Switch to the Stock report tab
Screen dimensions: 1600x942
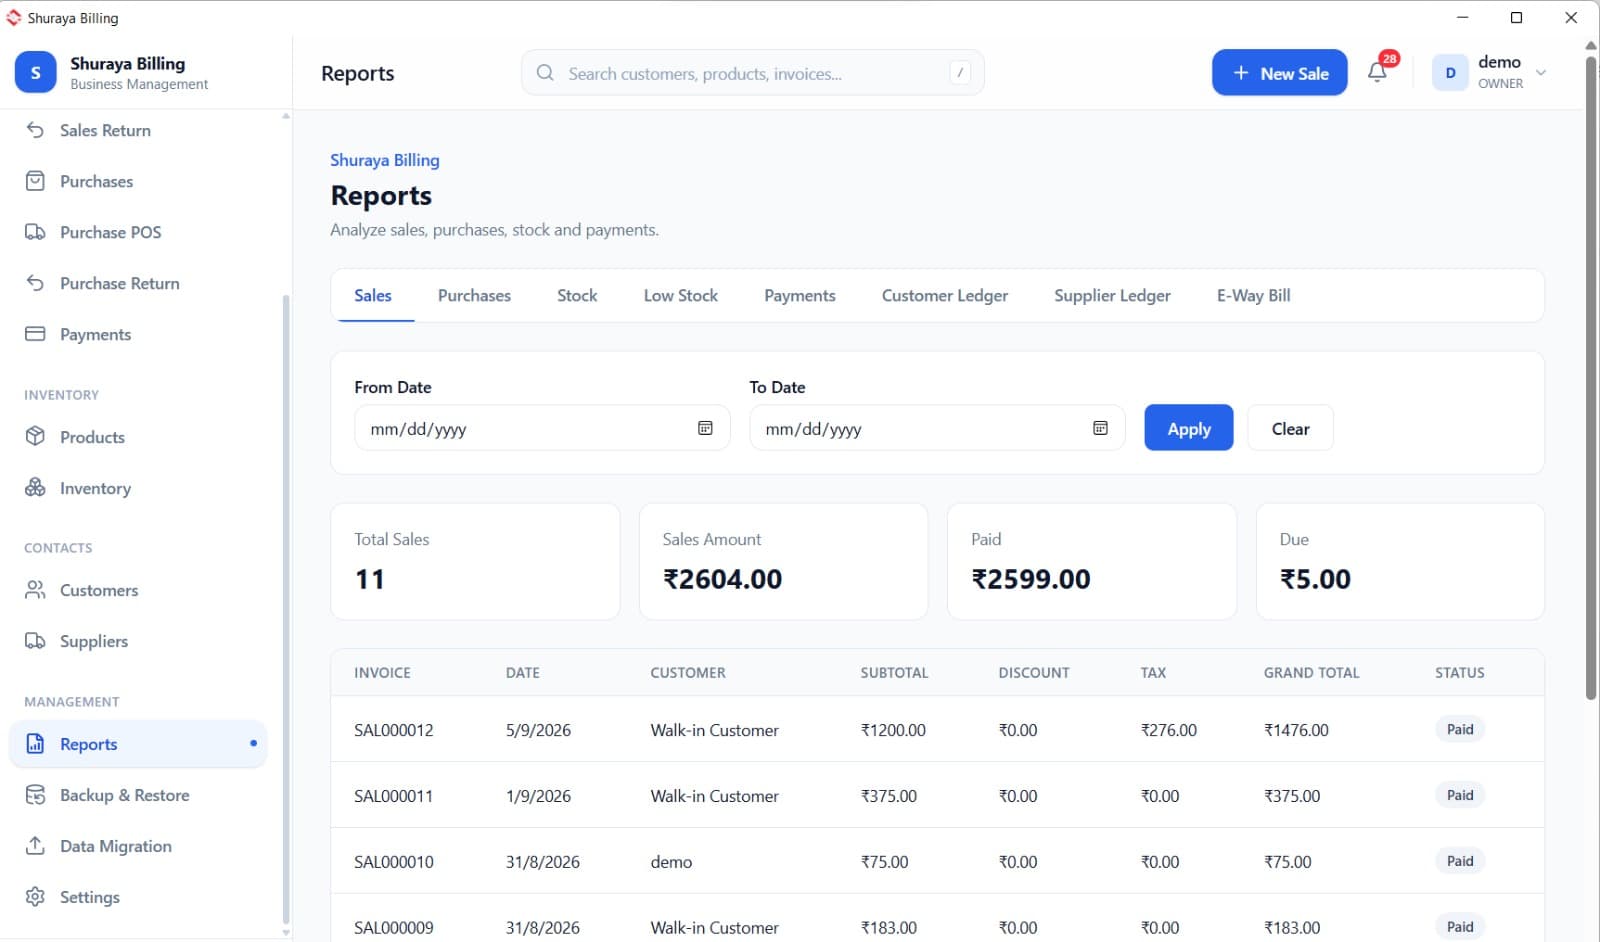[x=577, y=296]
